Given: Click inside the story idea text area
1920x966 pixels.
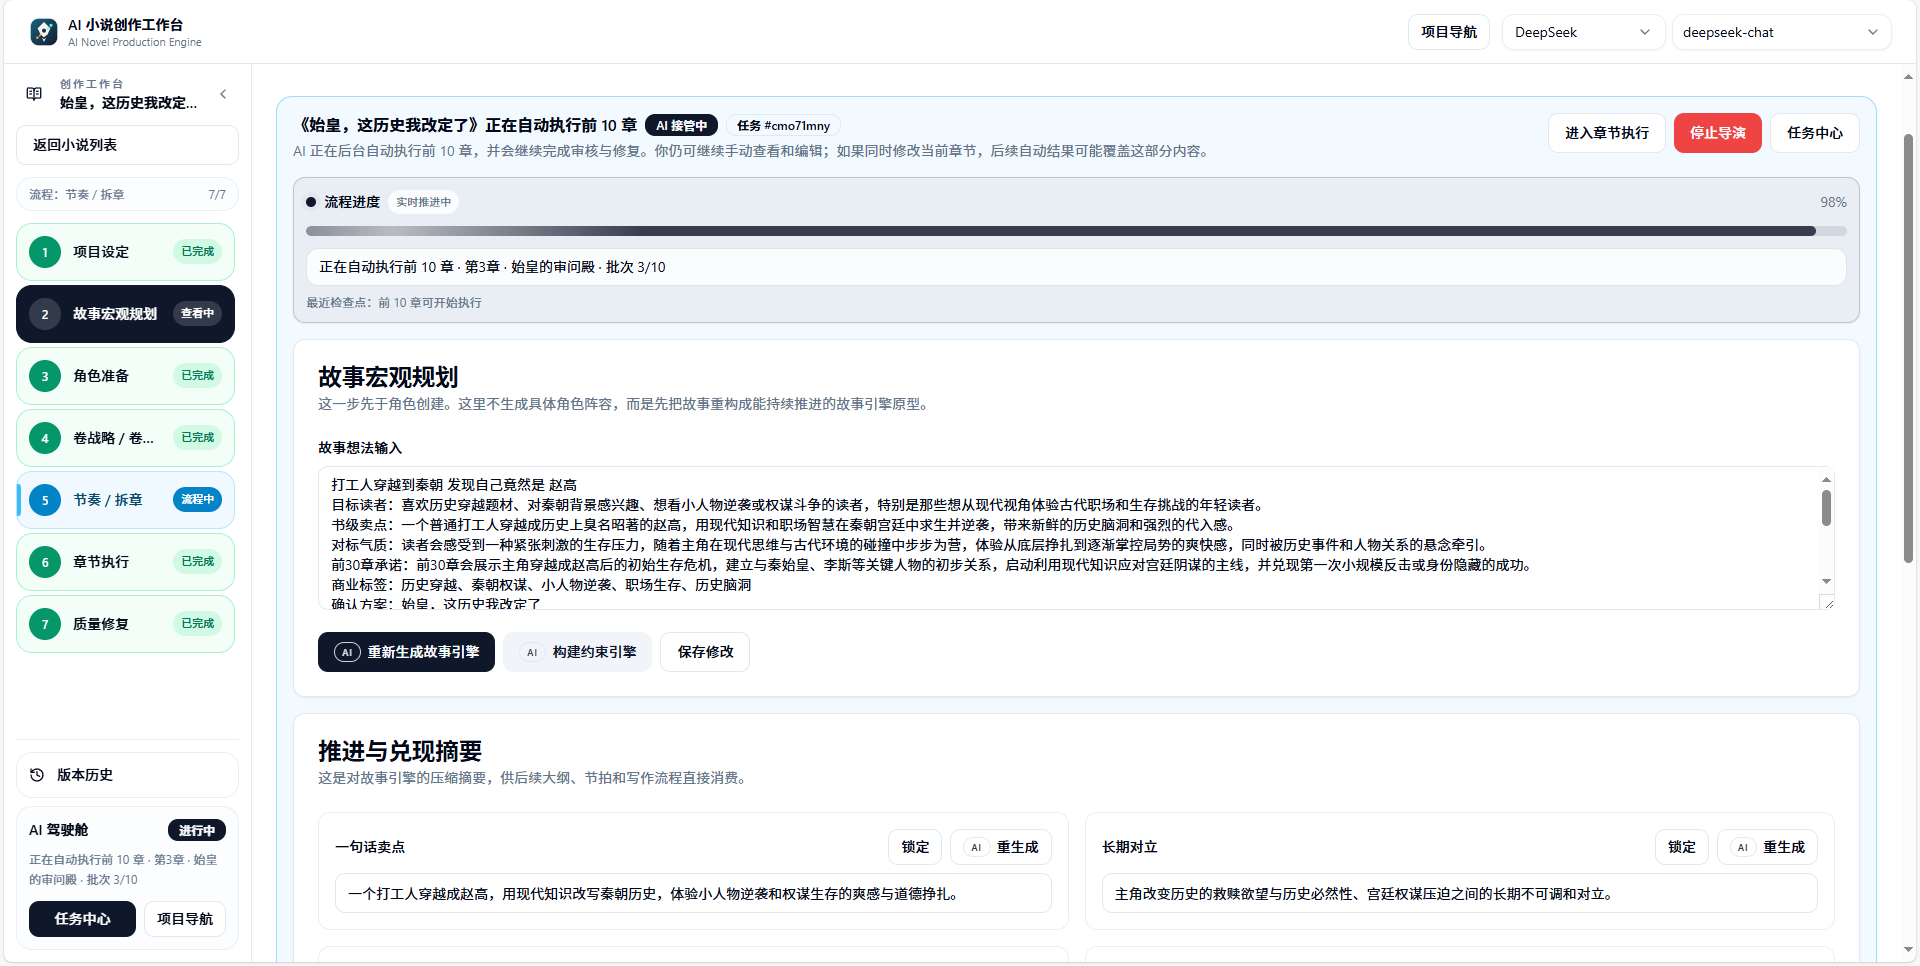Looking at the screenshot, I should 1070,538.
